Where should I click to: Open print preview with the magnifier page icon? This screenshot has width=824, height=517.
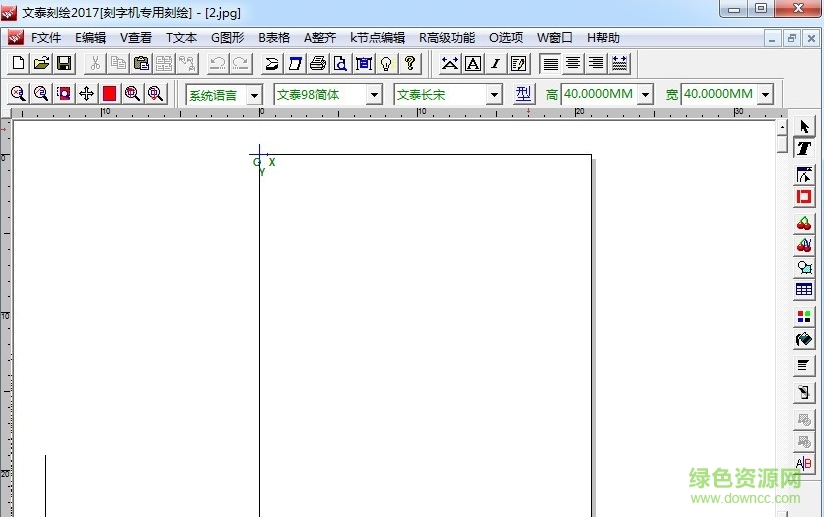pyautogui.click(x=341, y=64)
